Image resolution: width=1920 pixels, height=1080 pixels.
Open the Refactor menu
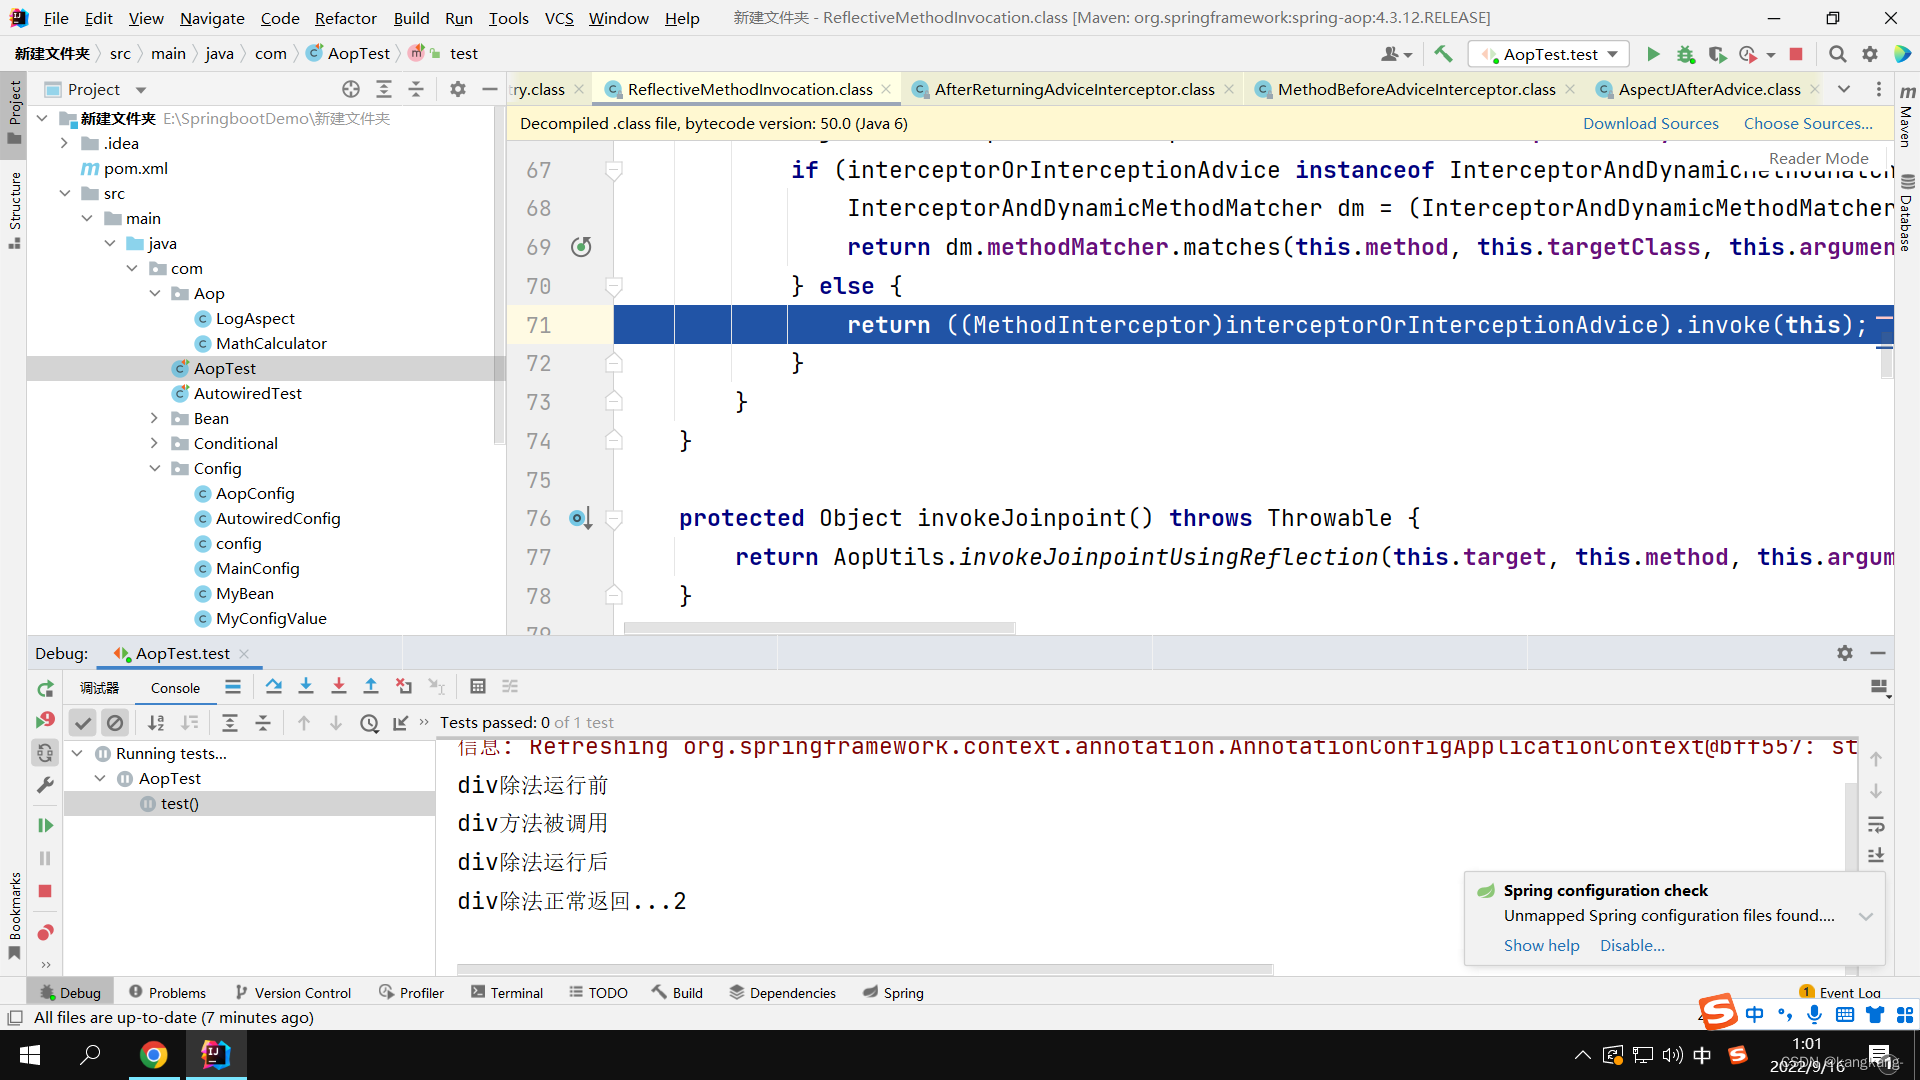point(345,18)
